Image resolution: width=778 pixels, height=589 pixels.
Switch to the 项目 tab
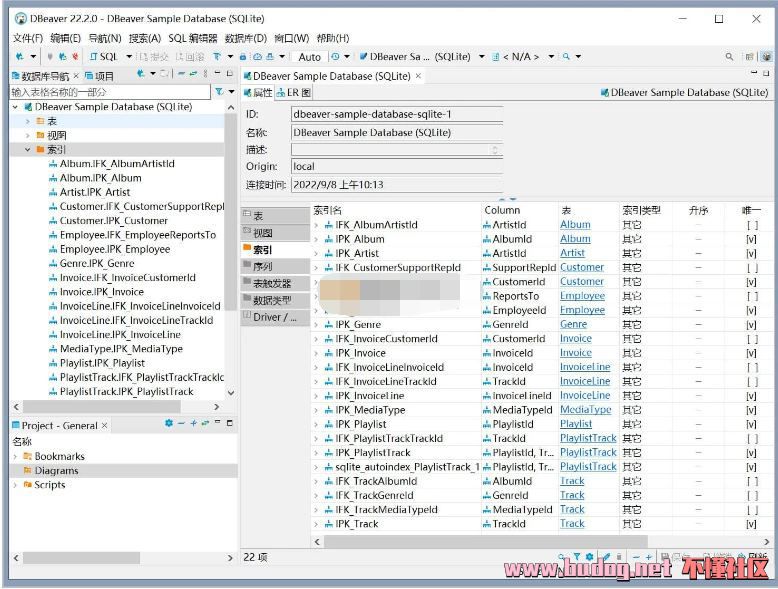[x=99, y=76]
